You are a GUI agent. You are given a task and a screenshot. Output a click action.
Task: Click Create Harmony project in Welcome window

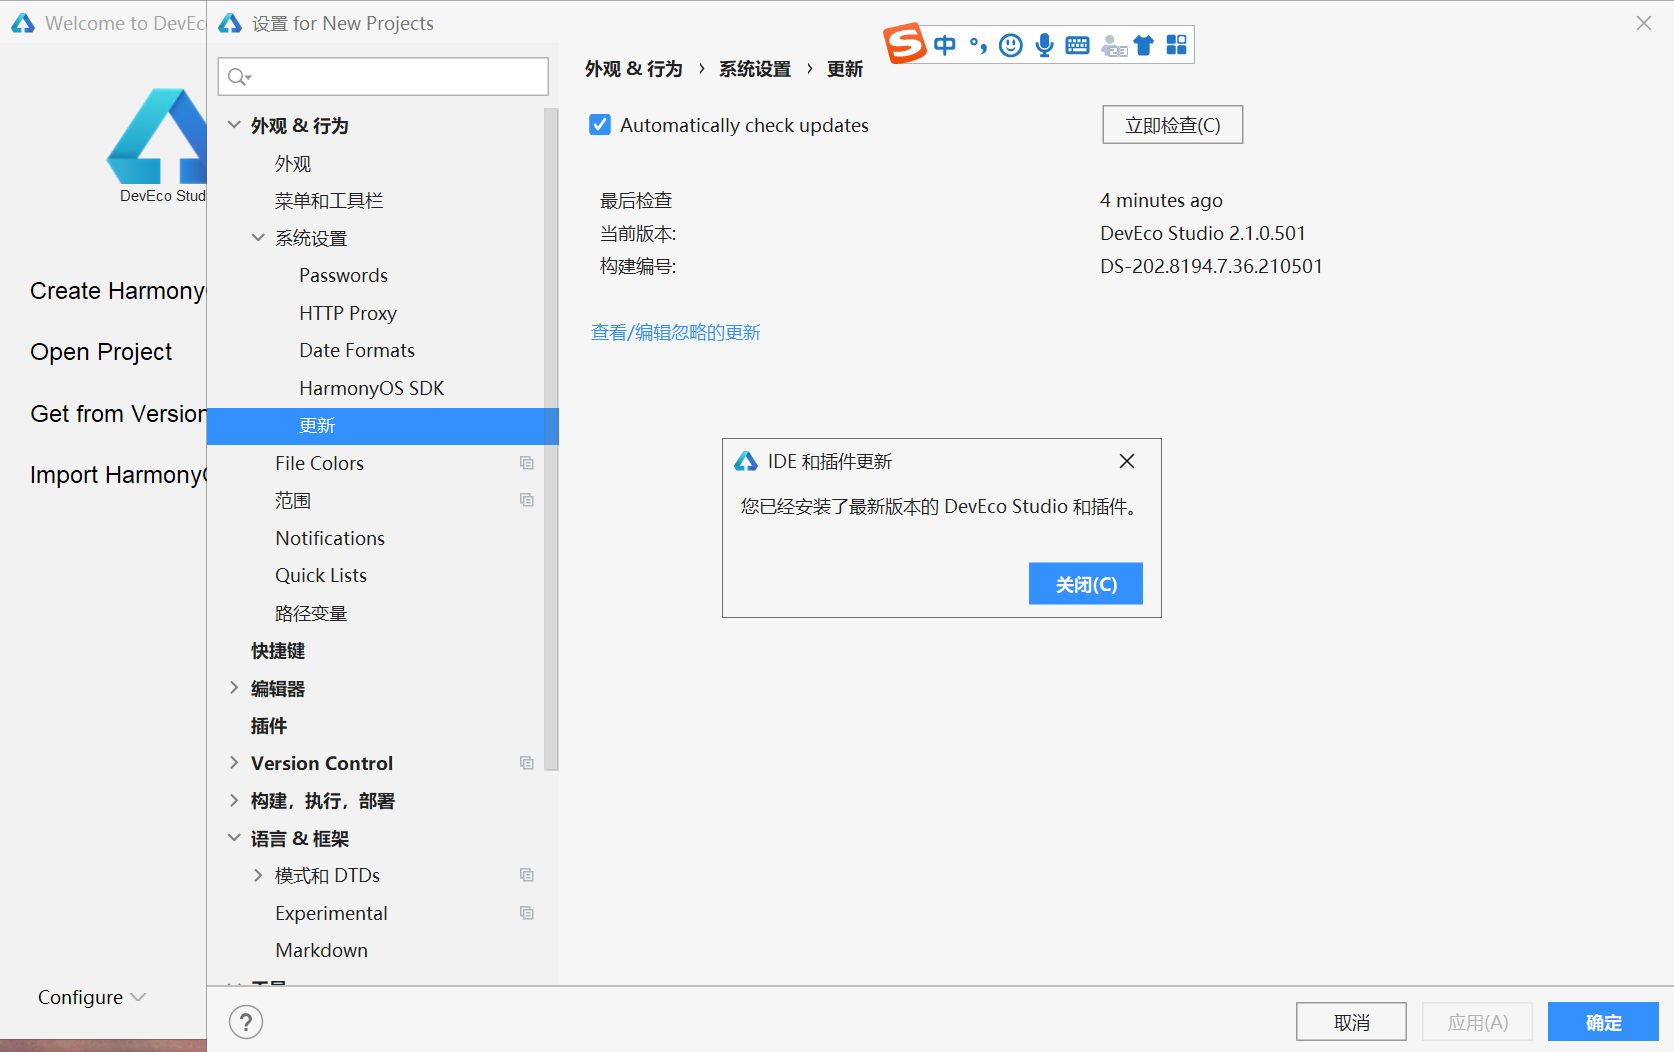click(x=118, y=291)
